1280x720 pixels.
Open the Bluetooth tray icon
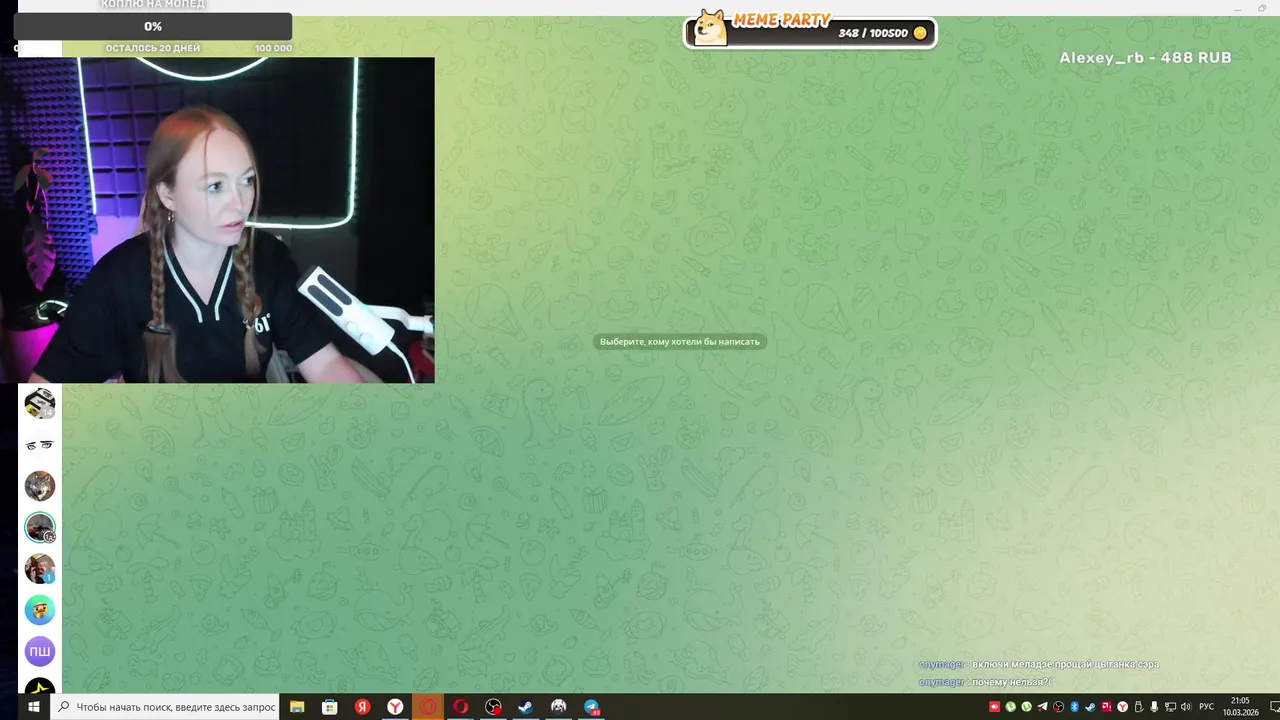click(x=1074, y=707)
